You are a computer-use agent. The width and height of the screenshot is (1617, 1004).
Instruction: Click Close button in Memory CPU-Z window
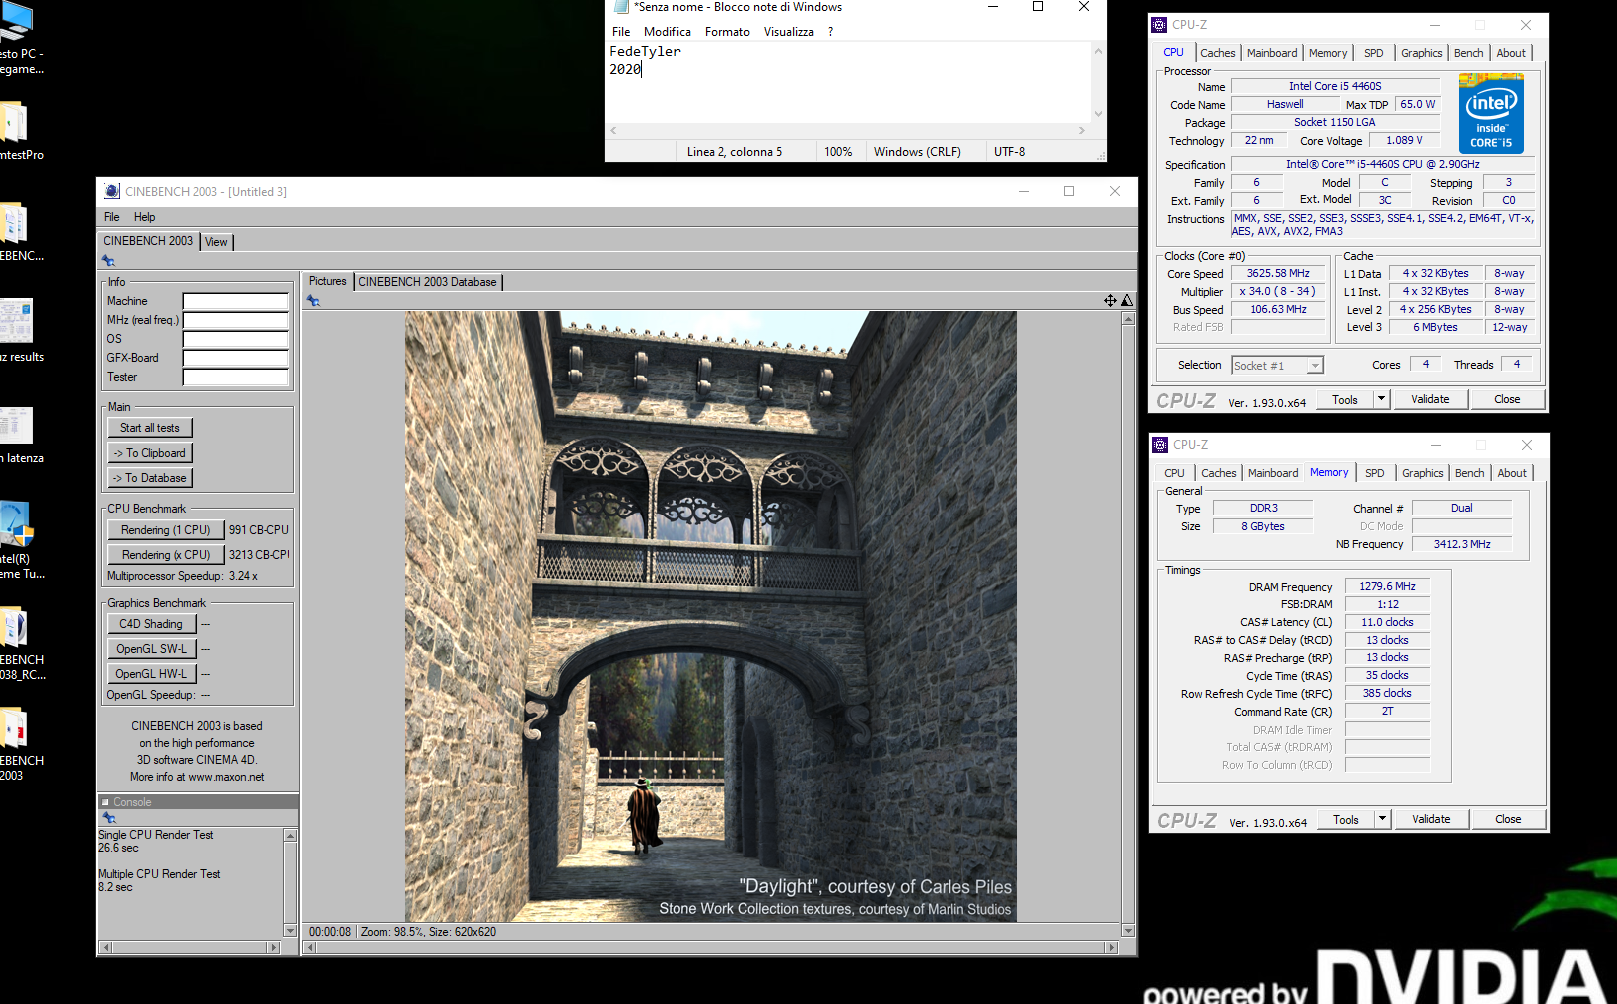1508,819
